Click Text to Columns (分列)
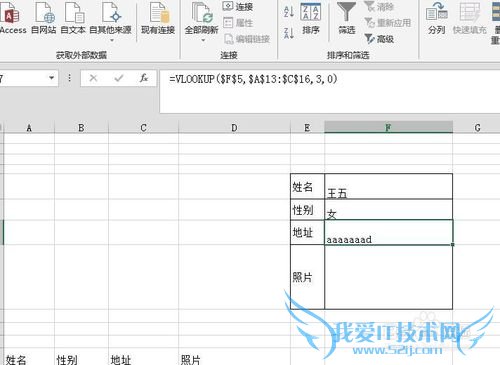 437,18
